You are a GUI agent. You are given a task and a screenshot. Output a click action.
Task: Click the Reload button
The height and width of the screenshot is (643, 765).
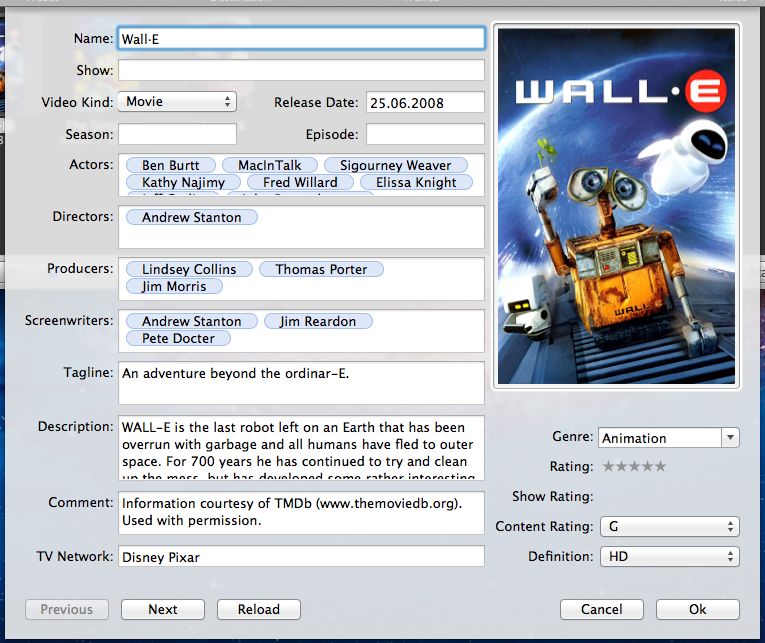click(259, 609)
